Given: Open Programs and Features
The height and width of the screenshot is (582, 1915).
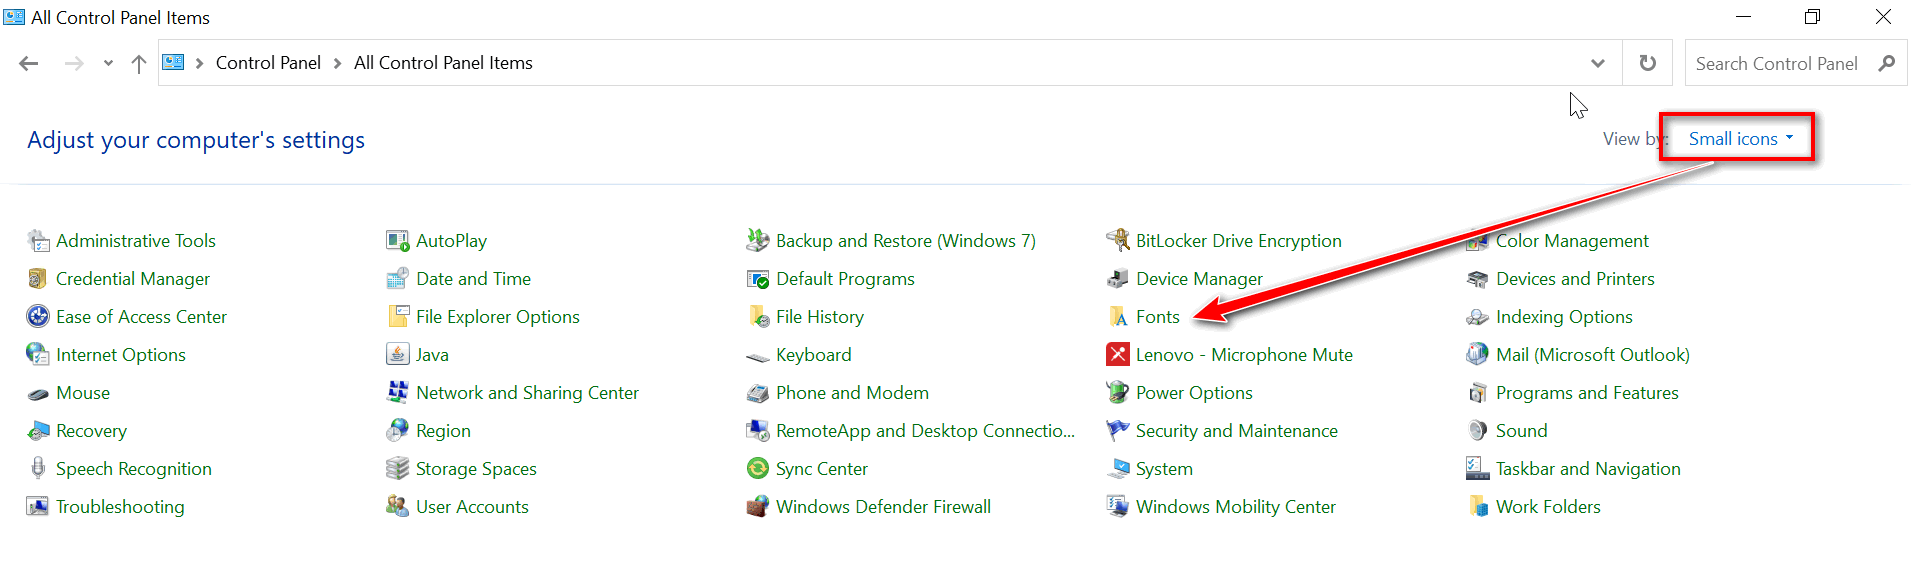Looking at the screenshot, I should pyautogui.click(x=1587, y=393).
